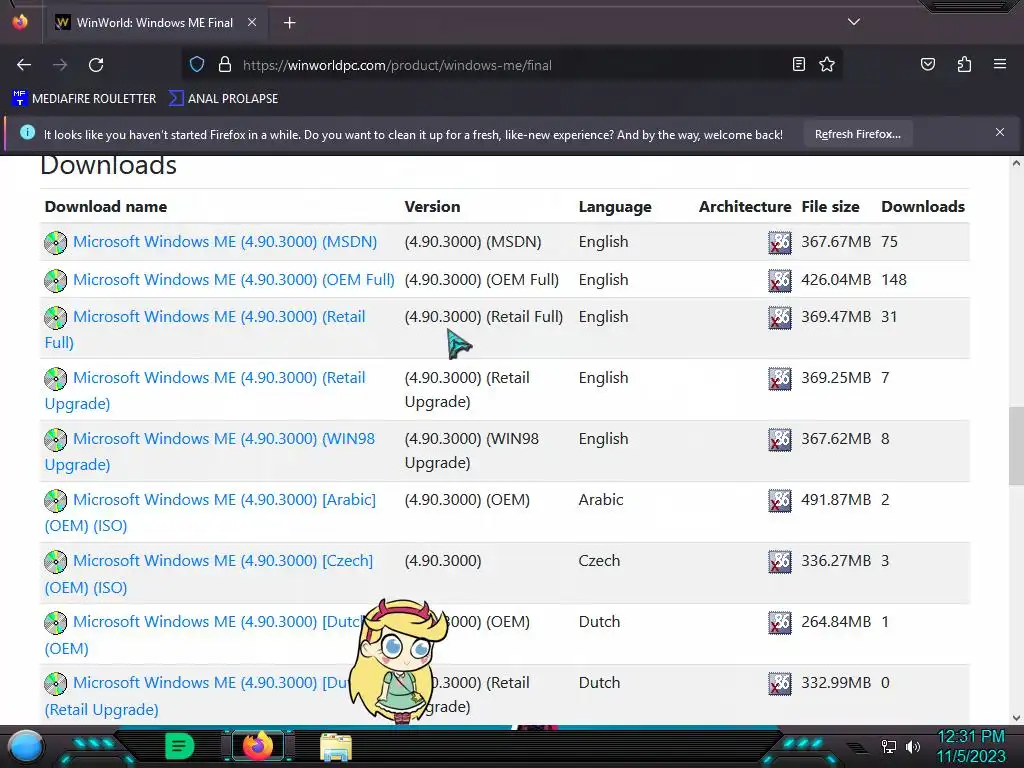
Task: Open Firefox hamburger application menu
Action: click(1000, 64)
